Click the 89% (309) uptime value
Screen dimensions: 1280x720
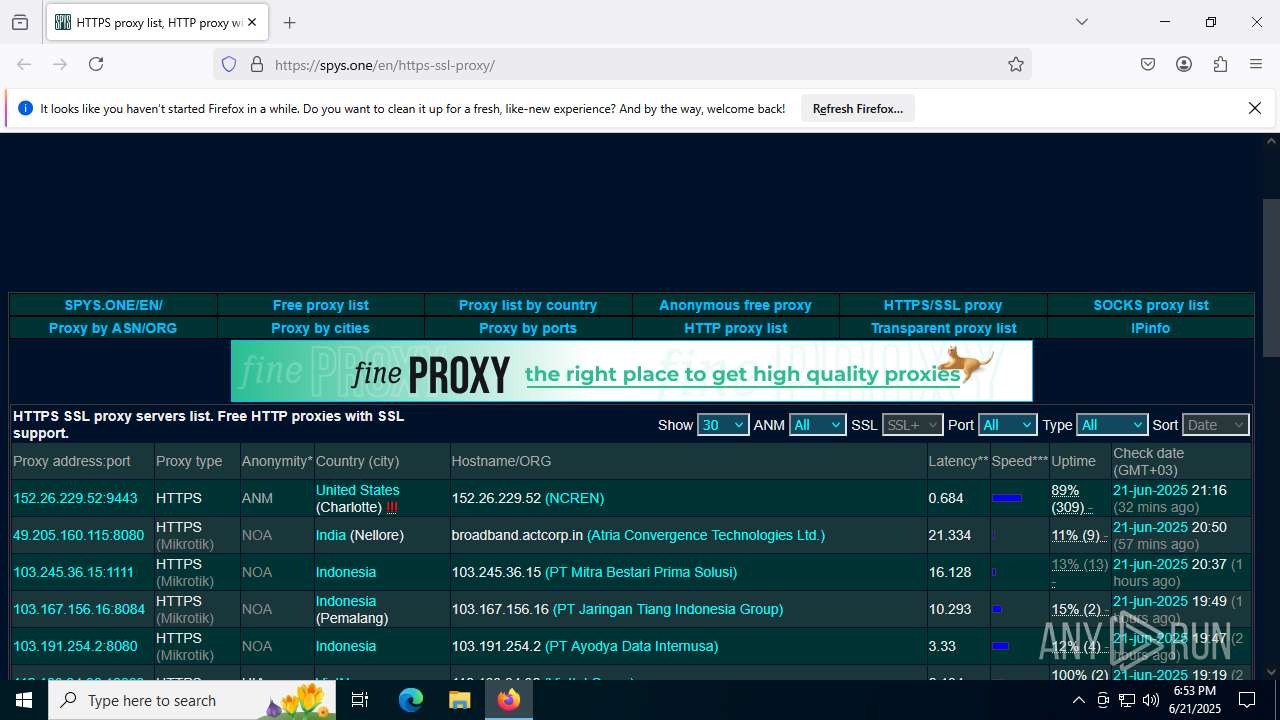(1071, 498)
